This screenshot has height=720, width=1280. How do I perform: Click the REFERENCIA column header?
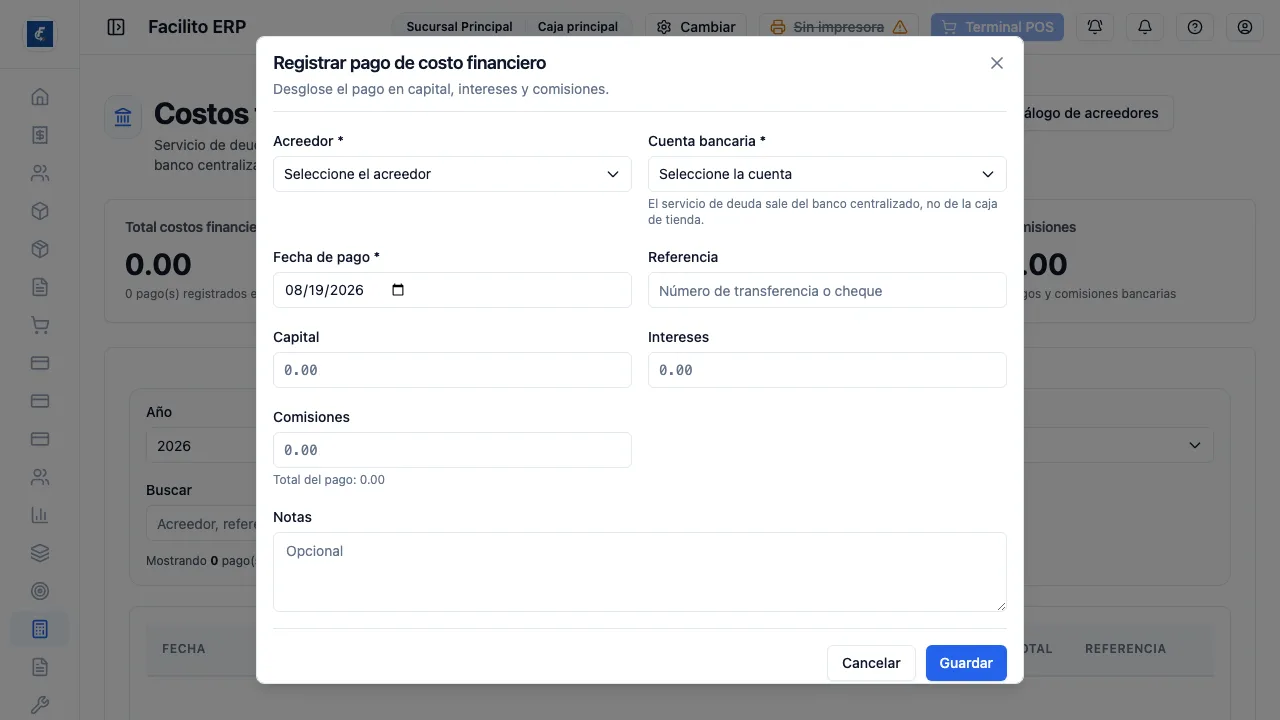click(x=1125, y=649)
